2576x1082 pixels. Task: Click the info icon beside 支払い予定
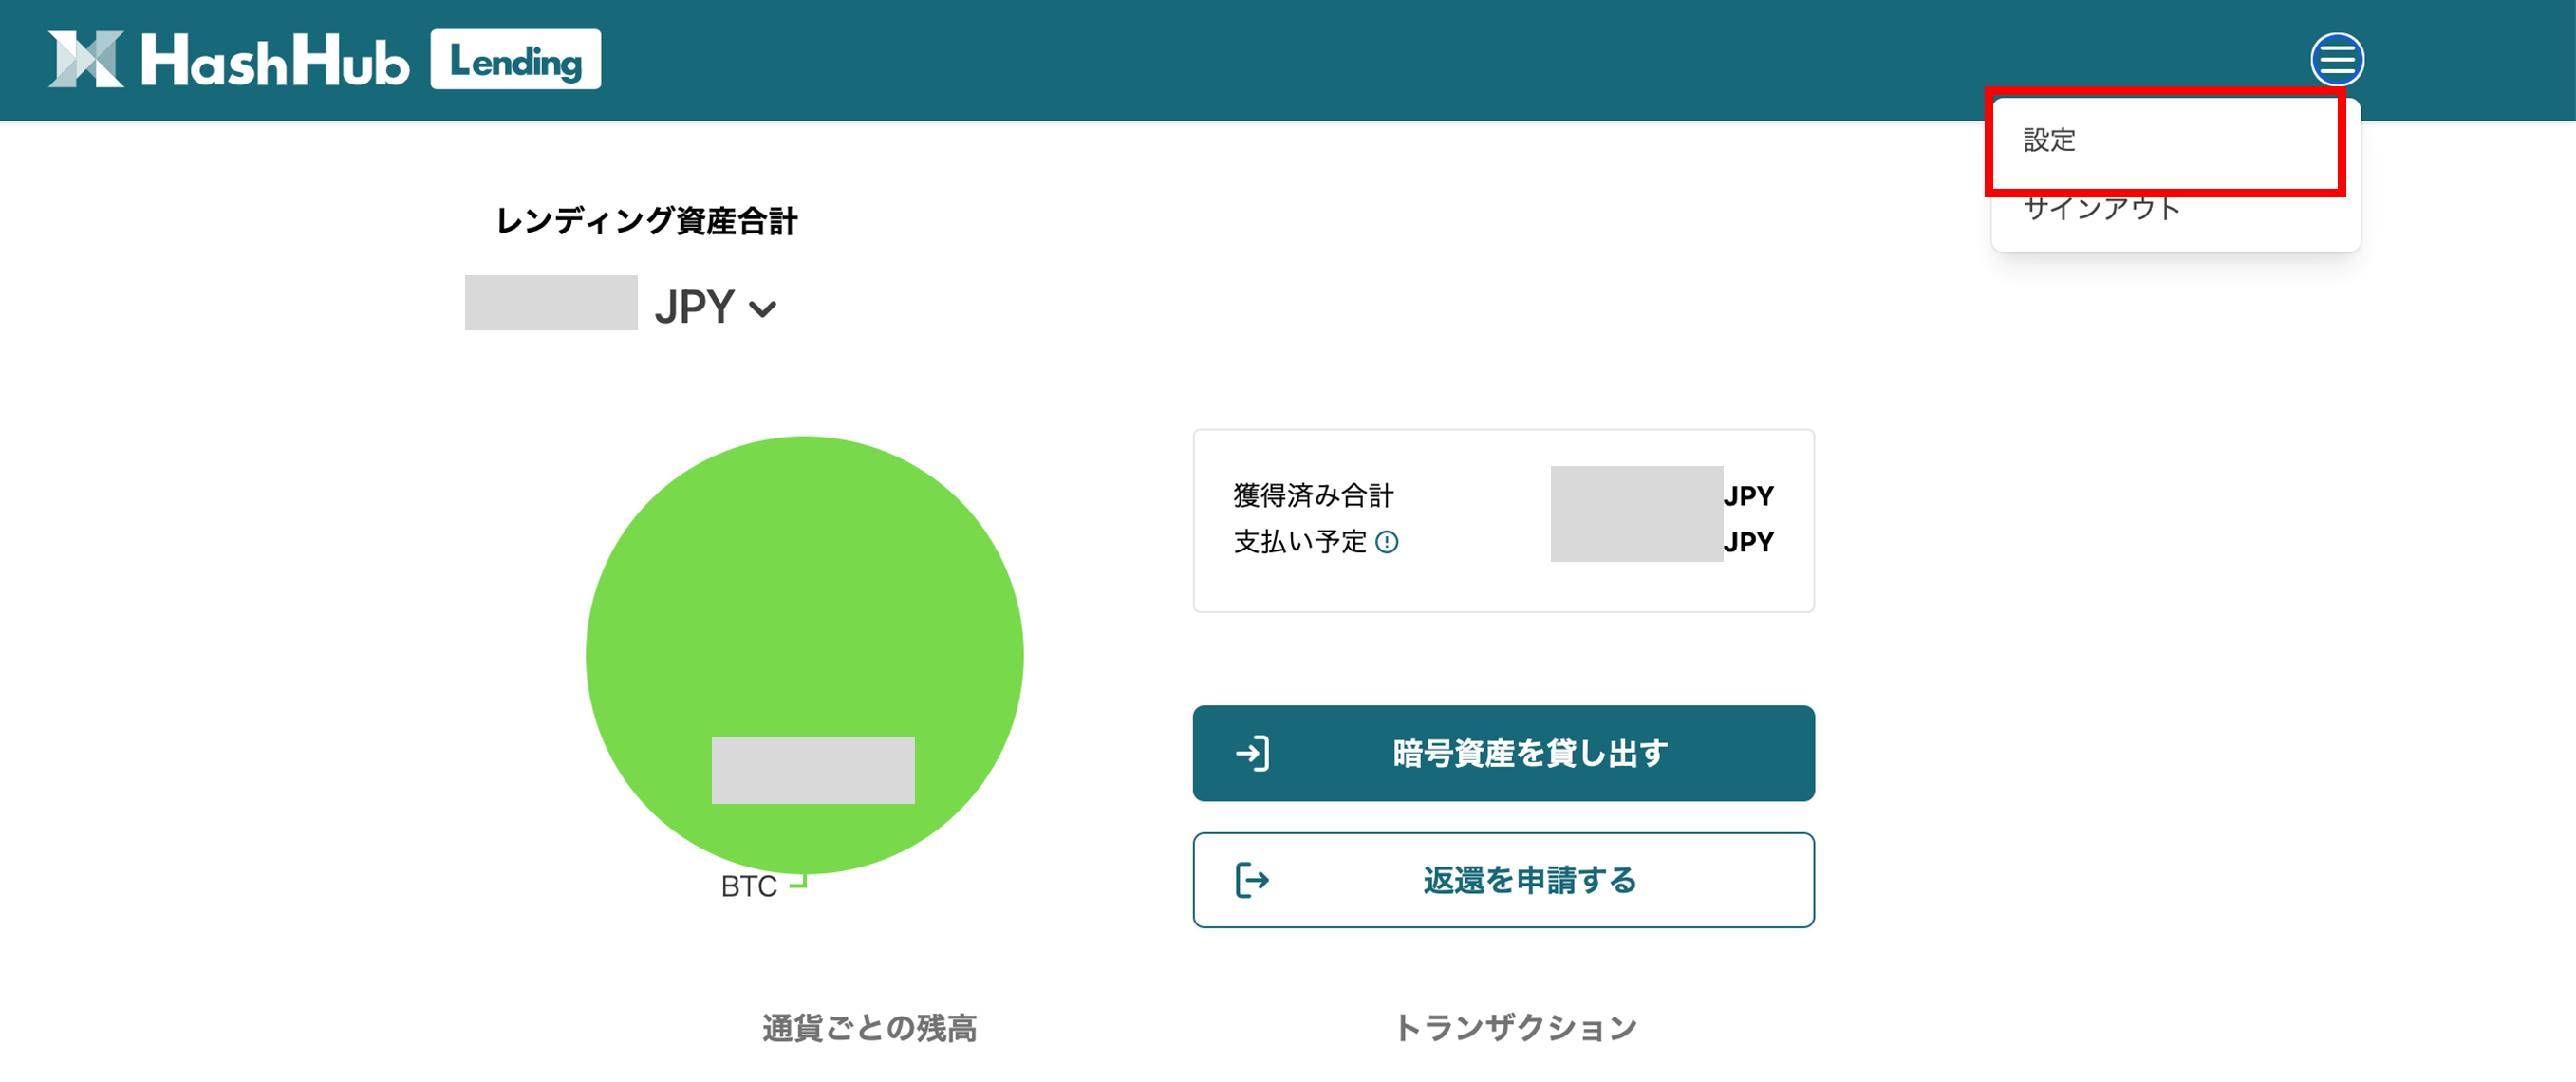click(1386, 542)
